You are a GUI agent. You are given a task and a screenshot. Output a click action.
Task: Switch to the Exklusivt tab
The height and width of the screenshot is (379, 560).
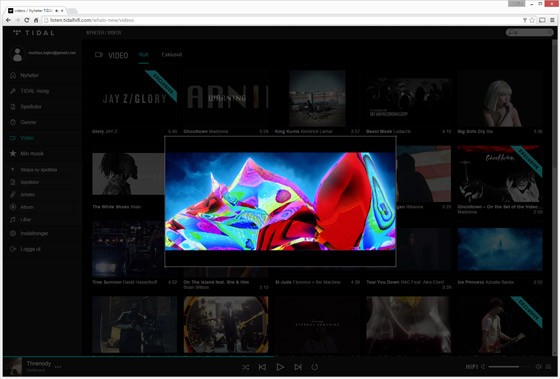point(172,55)
